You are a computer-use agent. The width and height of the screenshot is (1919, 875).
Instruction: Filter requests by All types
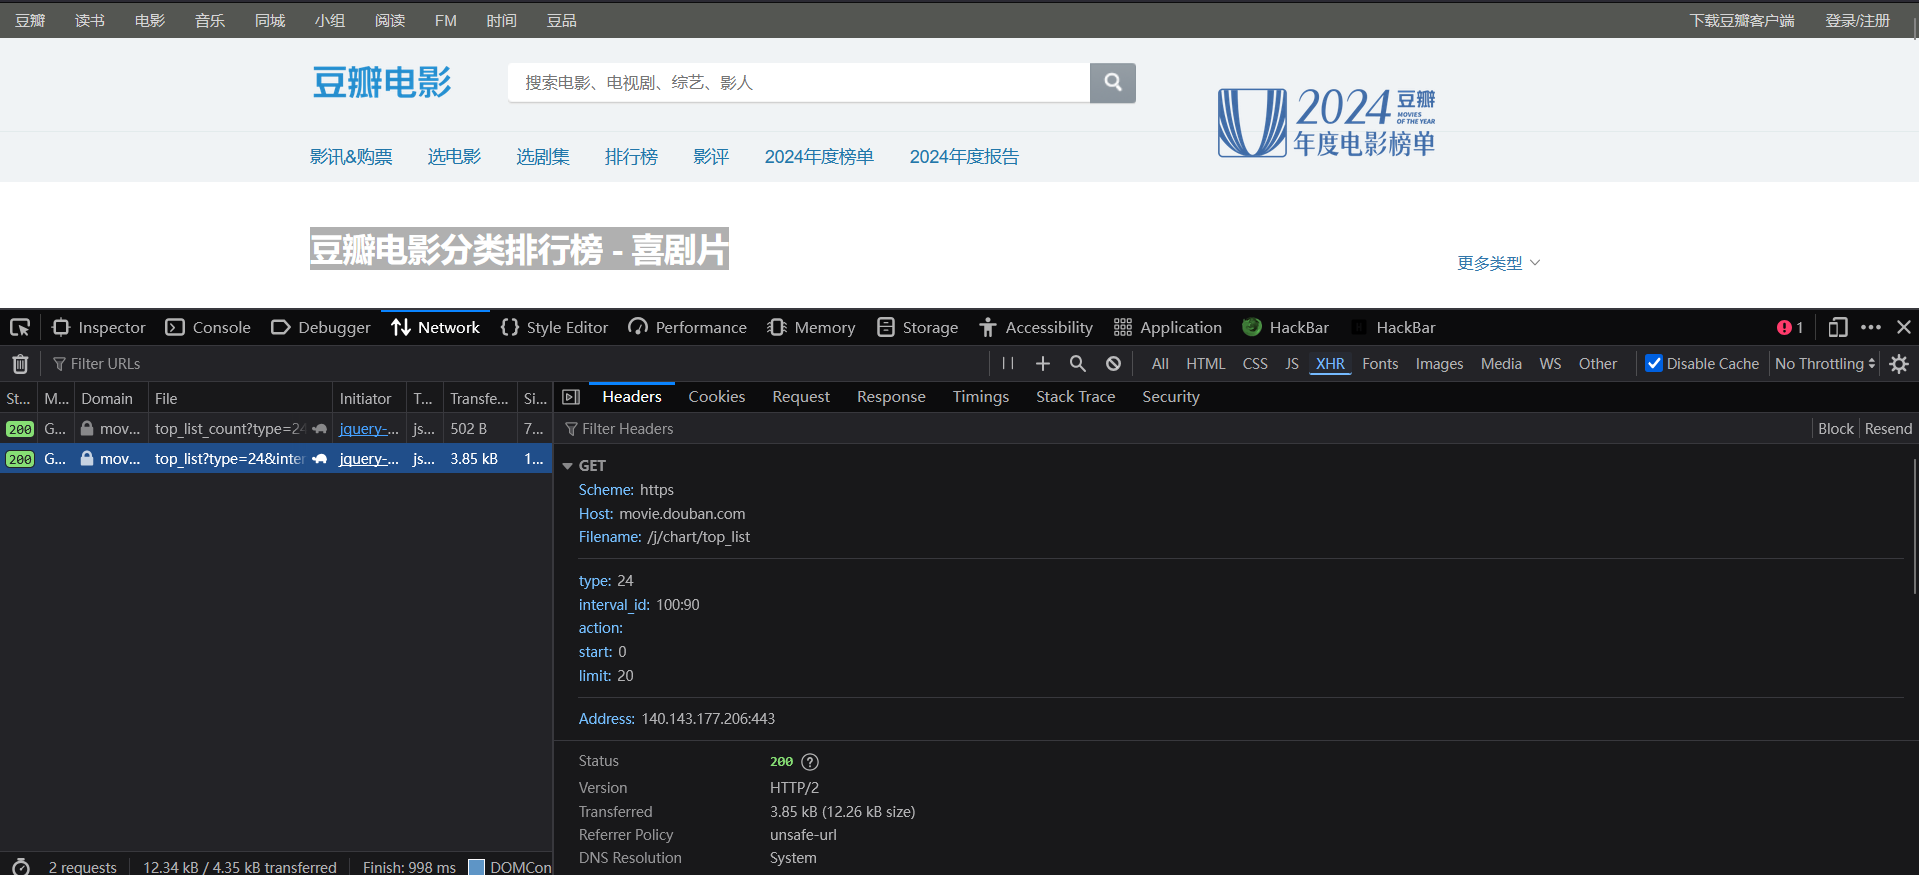click(1160, 364)
